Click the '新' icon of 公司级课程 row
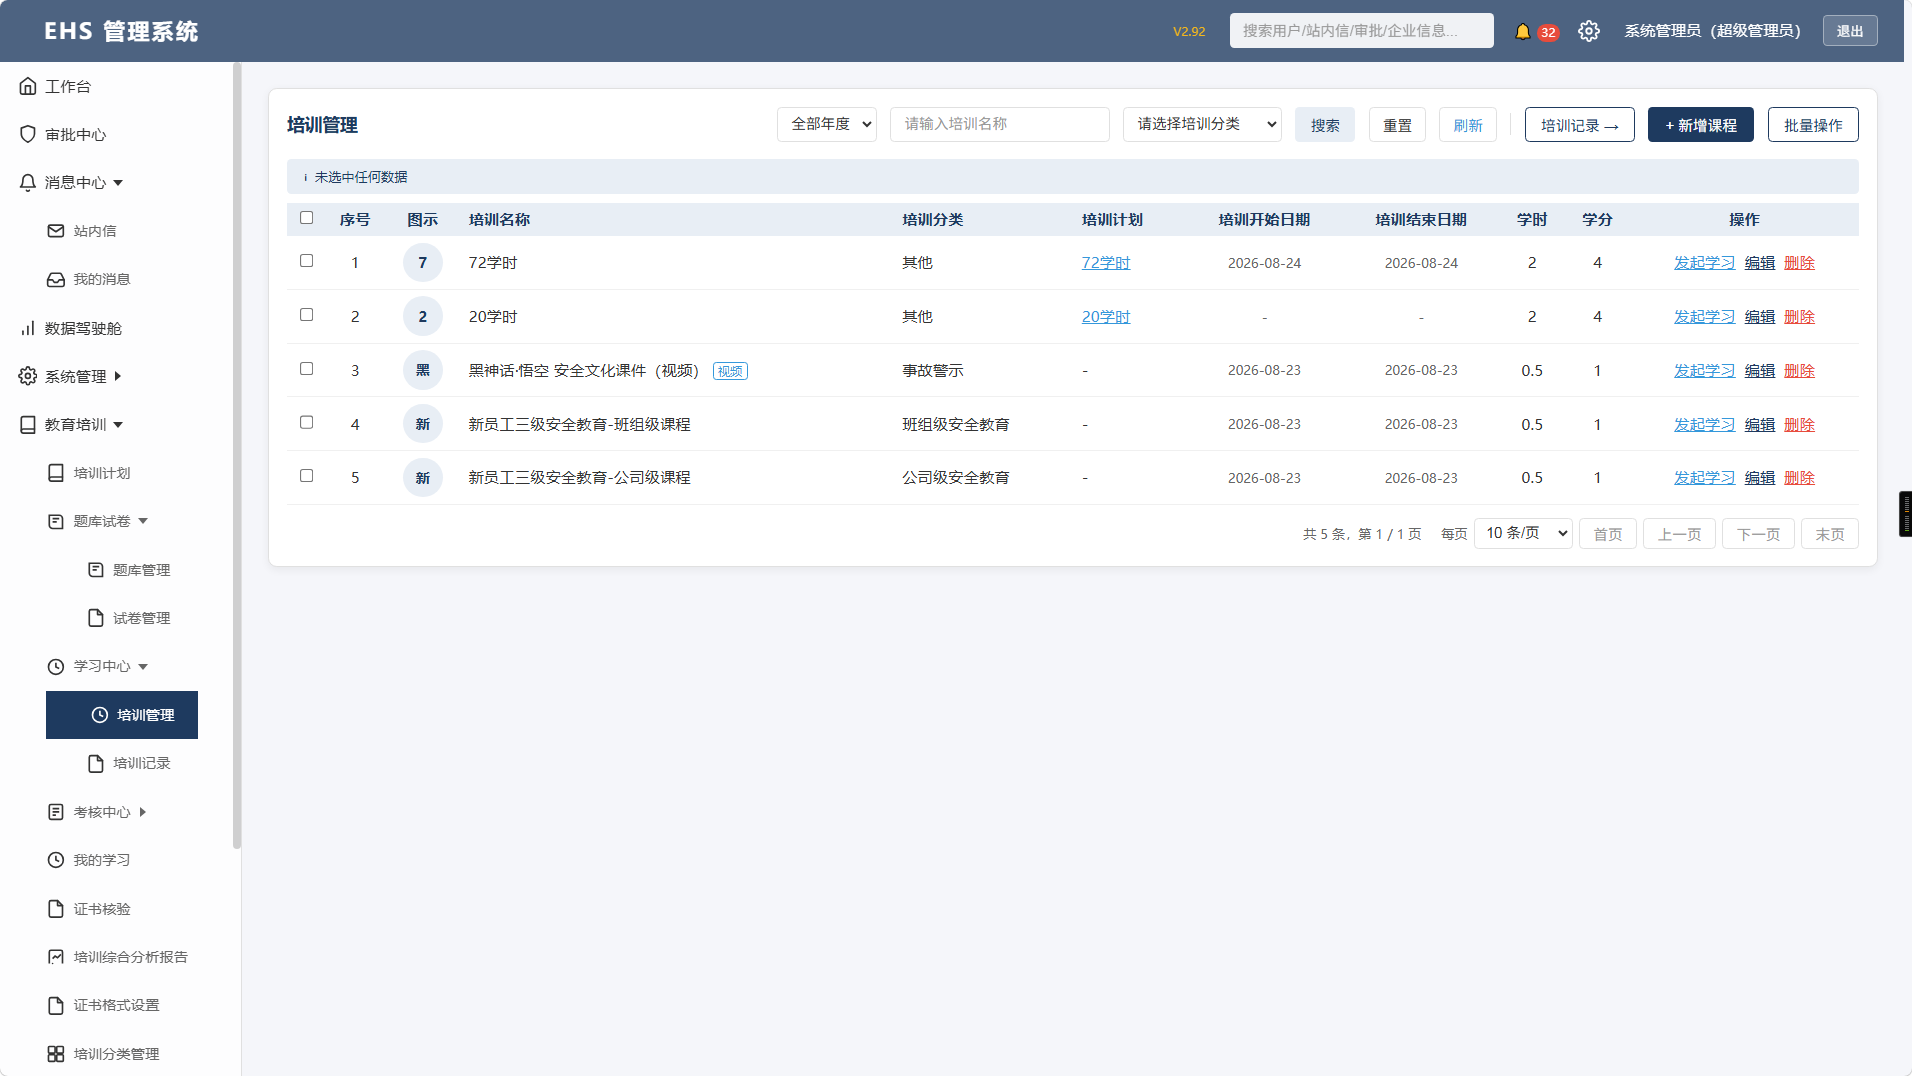Image resolution: width=1912 pixels, height=1076 pixels. click(x=423, y=478)
